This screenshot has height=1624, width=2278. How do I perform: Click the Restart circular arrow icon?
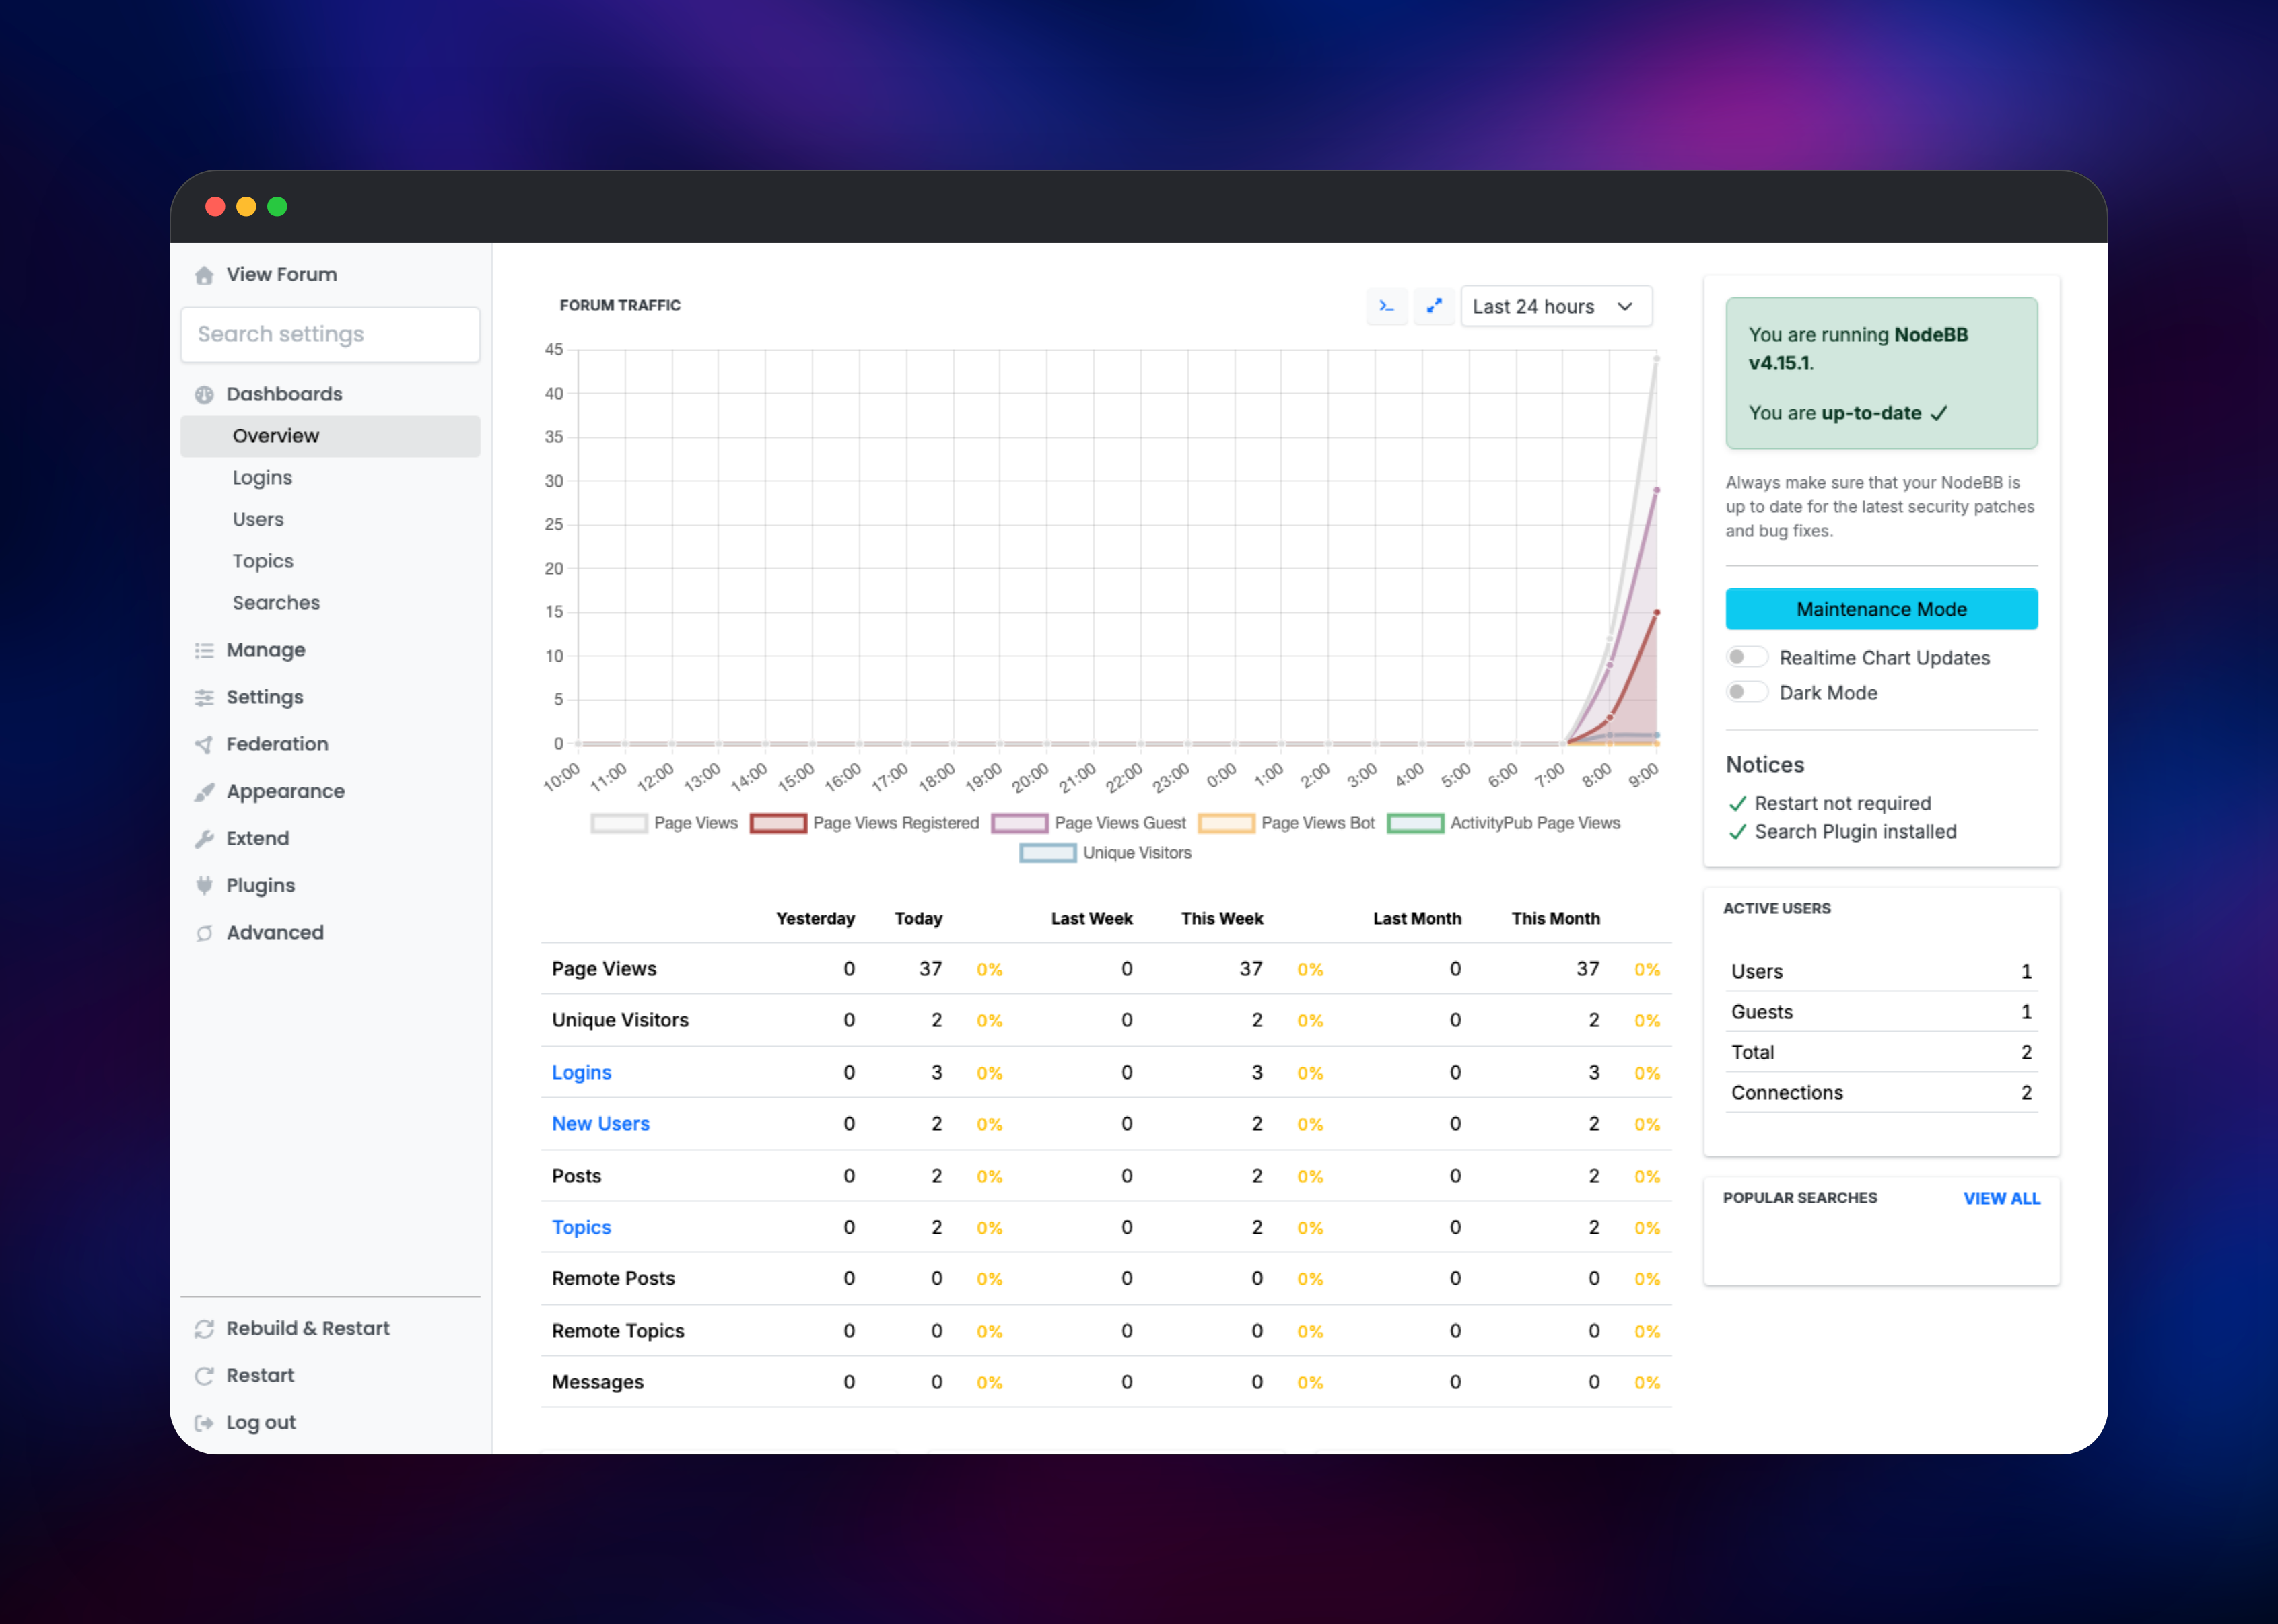(204, 1376)
